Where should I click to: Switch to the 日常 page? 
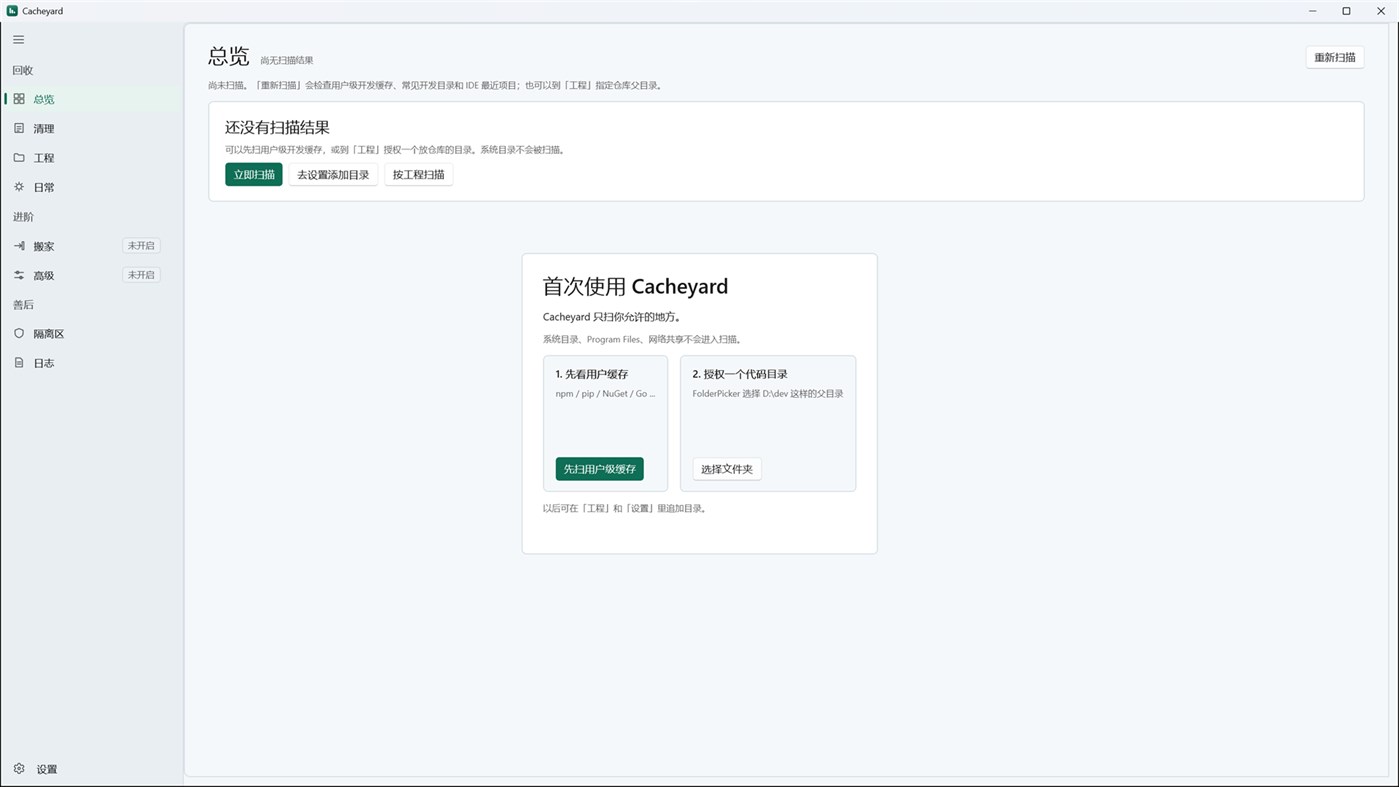[92, 187]
